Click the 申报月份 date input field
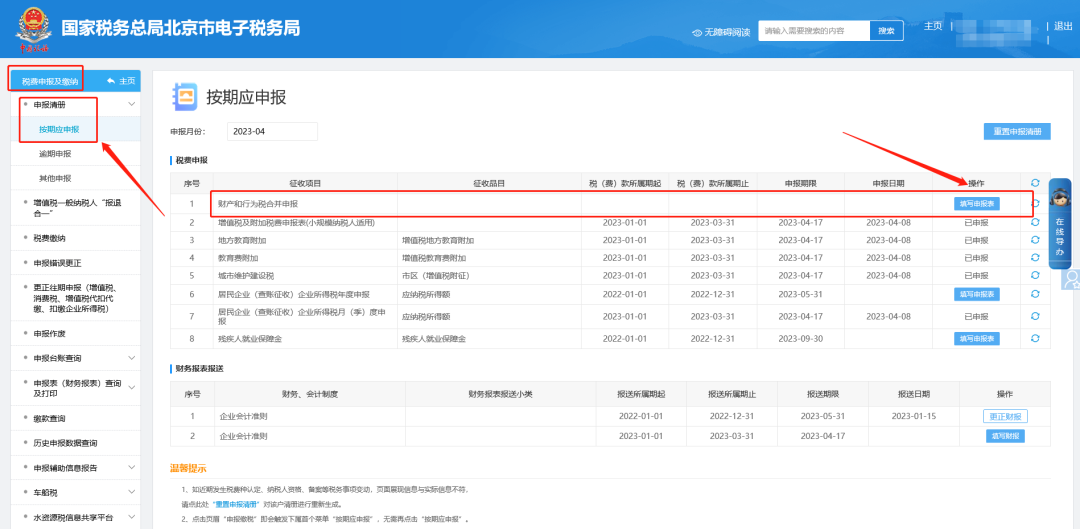 pos(272,132)
